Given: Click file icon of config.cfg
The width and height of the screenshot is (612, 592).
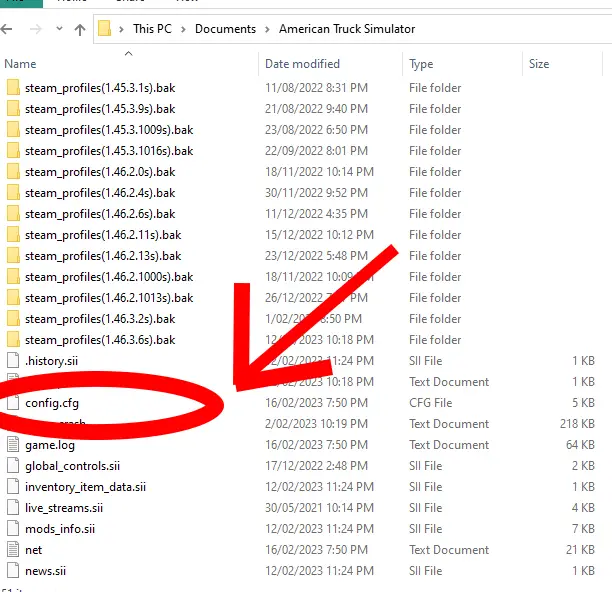Looking at the screenshot, I should (x=13, y=403).
